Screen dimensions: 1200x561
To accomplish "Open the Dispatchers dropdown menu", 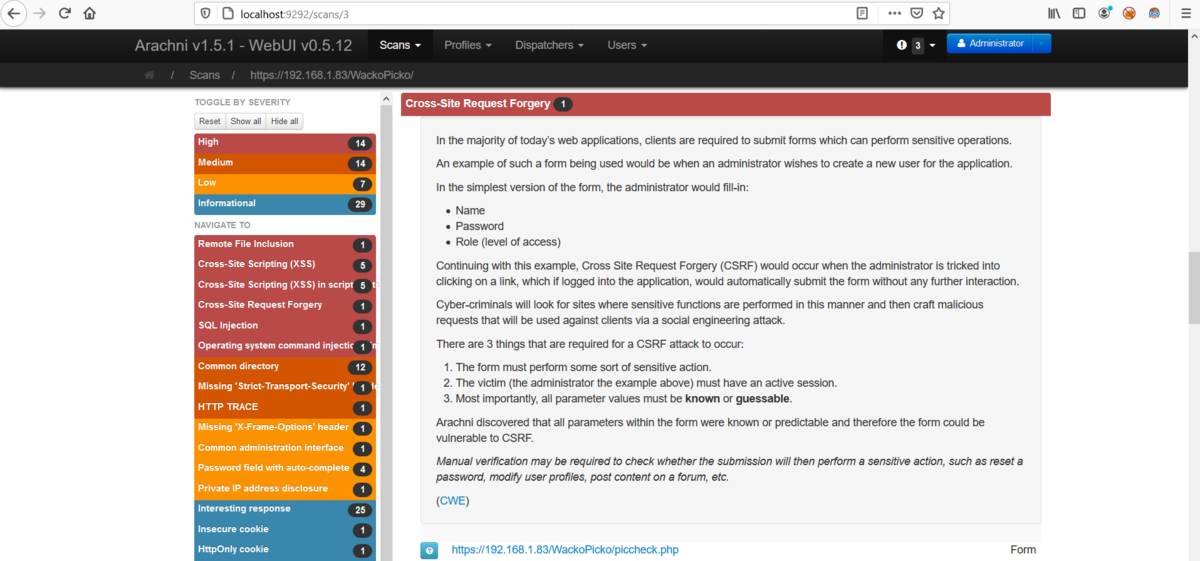I will 549,45.
